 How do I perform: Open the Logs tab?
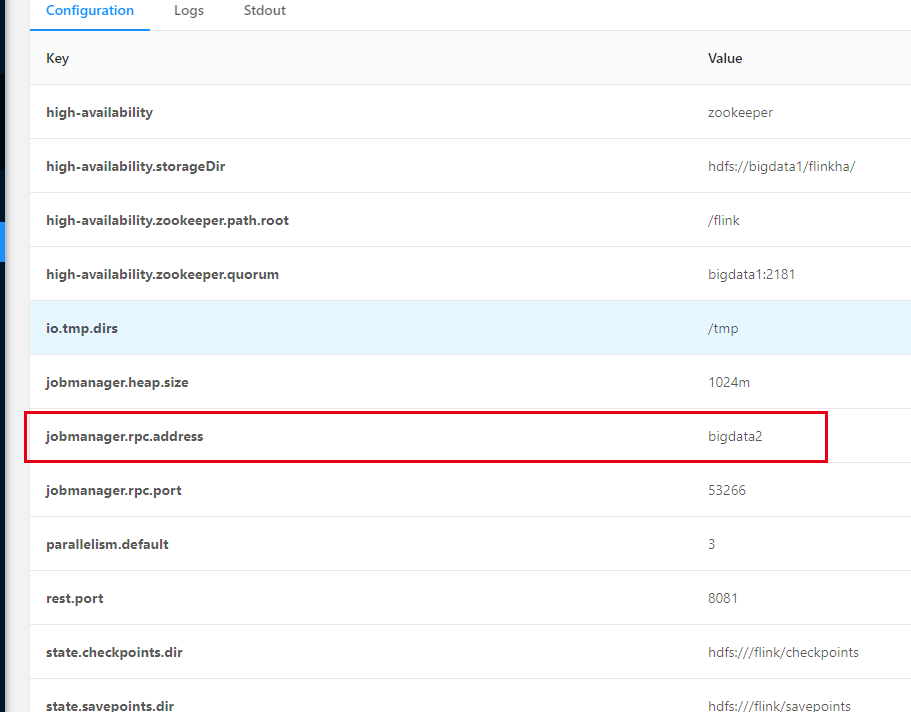click(188, 11)
